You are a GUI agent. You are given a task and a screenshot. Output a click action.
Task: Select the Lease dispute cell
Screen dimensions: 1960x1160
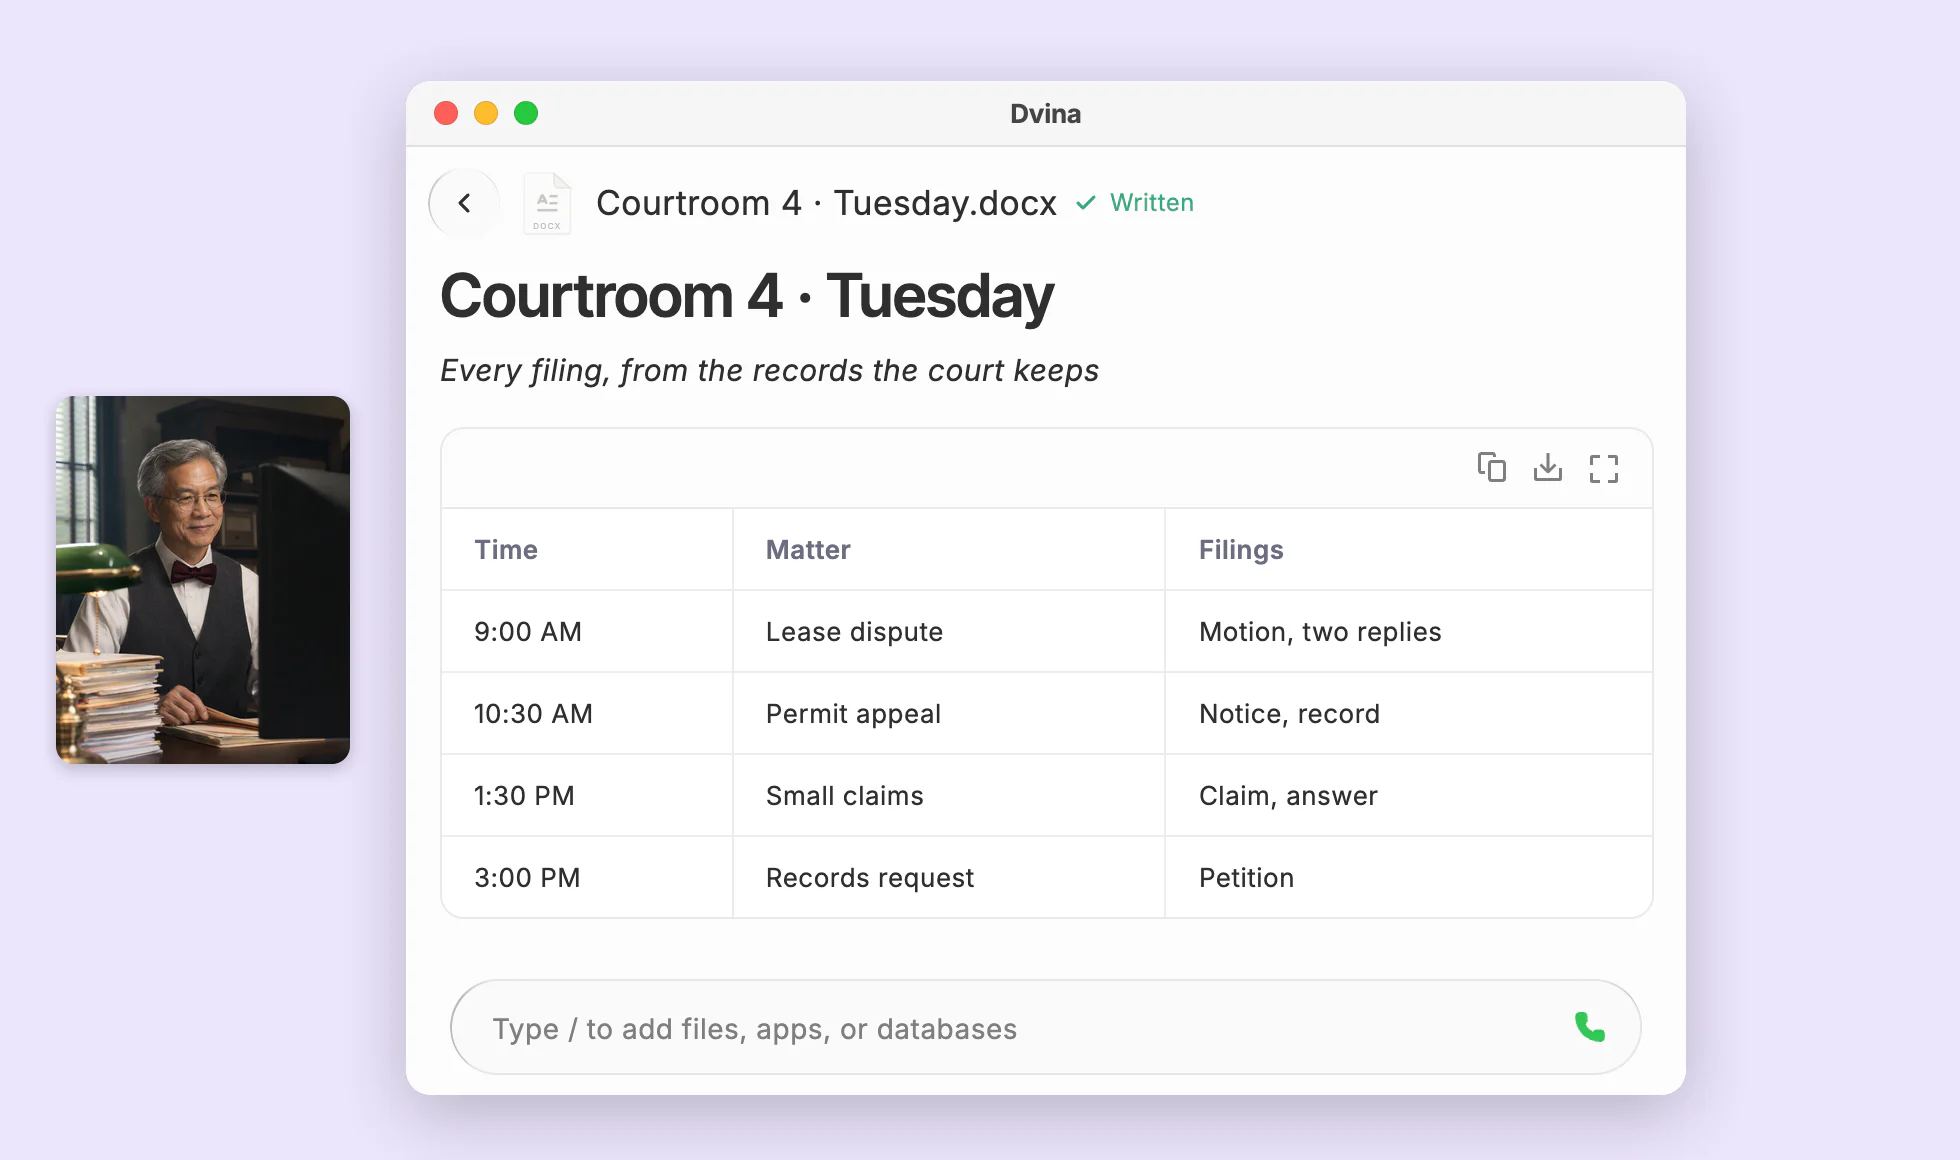[x=949, y=631]
